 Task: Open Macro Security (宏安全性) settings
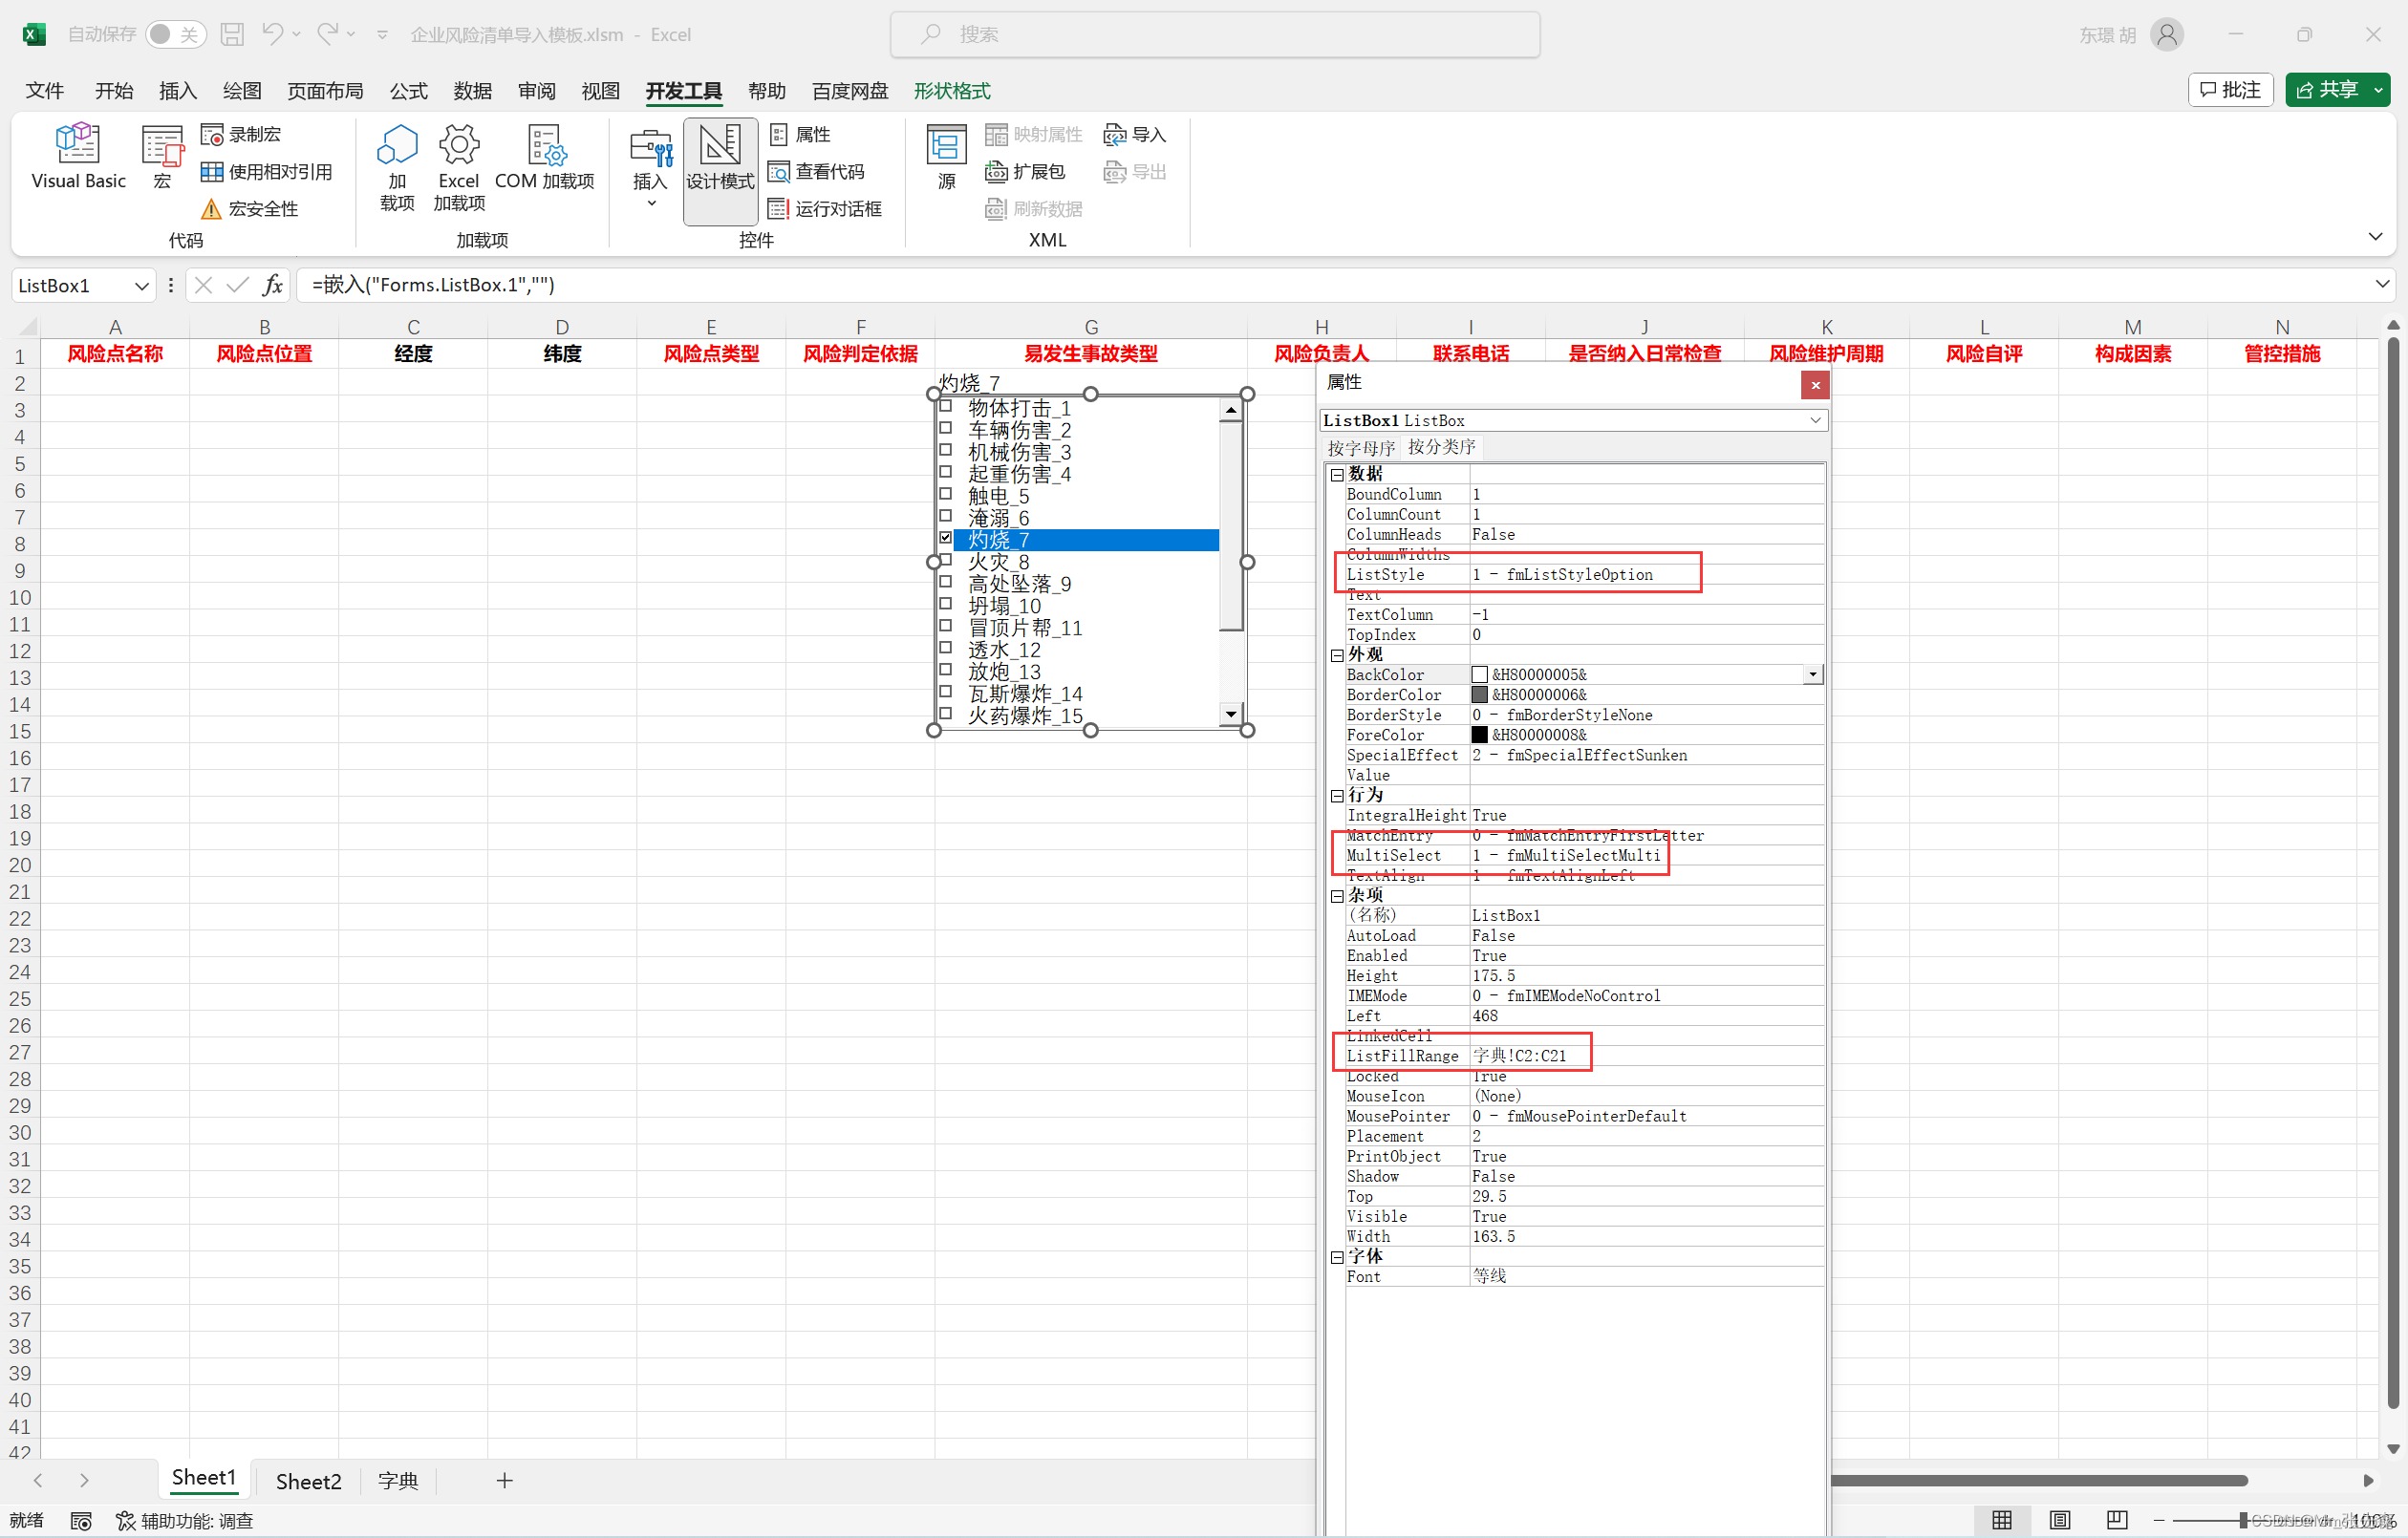point(250,208)
